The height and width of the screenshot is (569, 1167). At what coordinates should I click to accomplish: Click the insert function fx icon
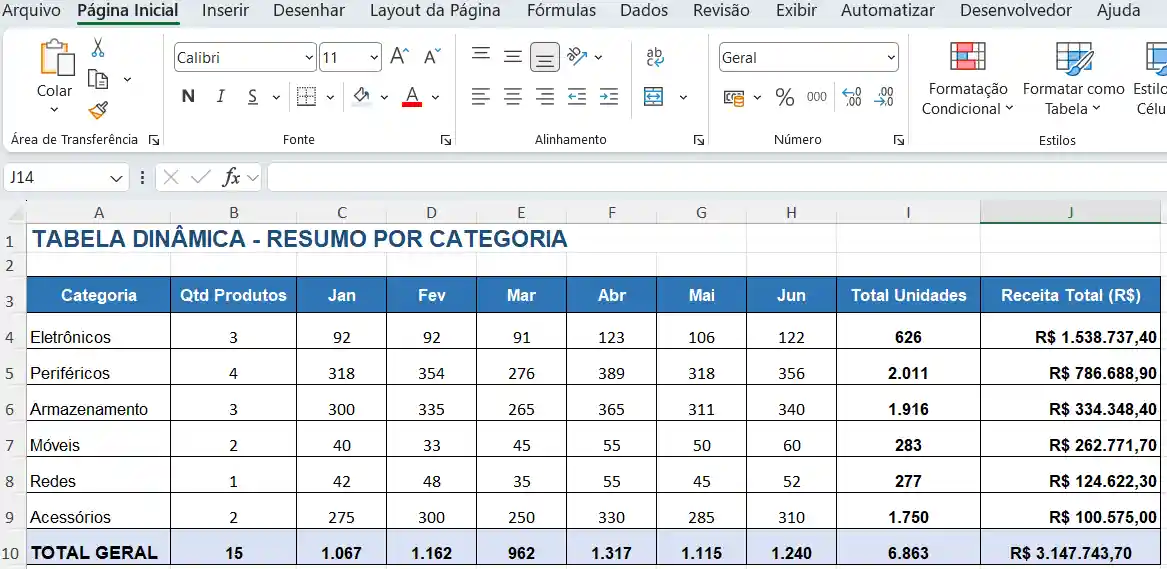tap(231, 178)
